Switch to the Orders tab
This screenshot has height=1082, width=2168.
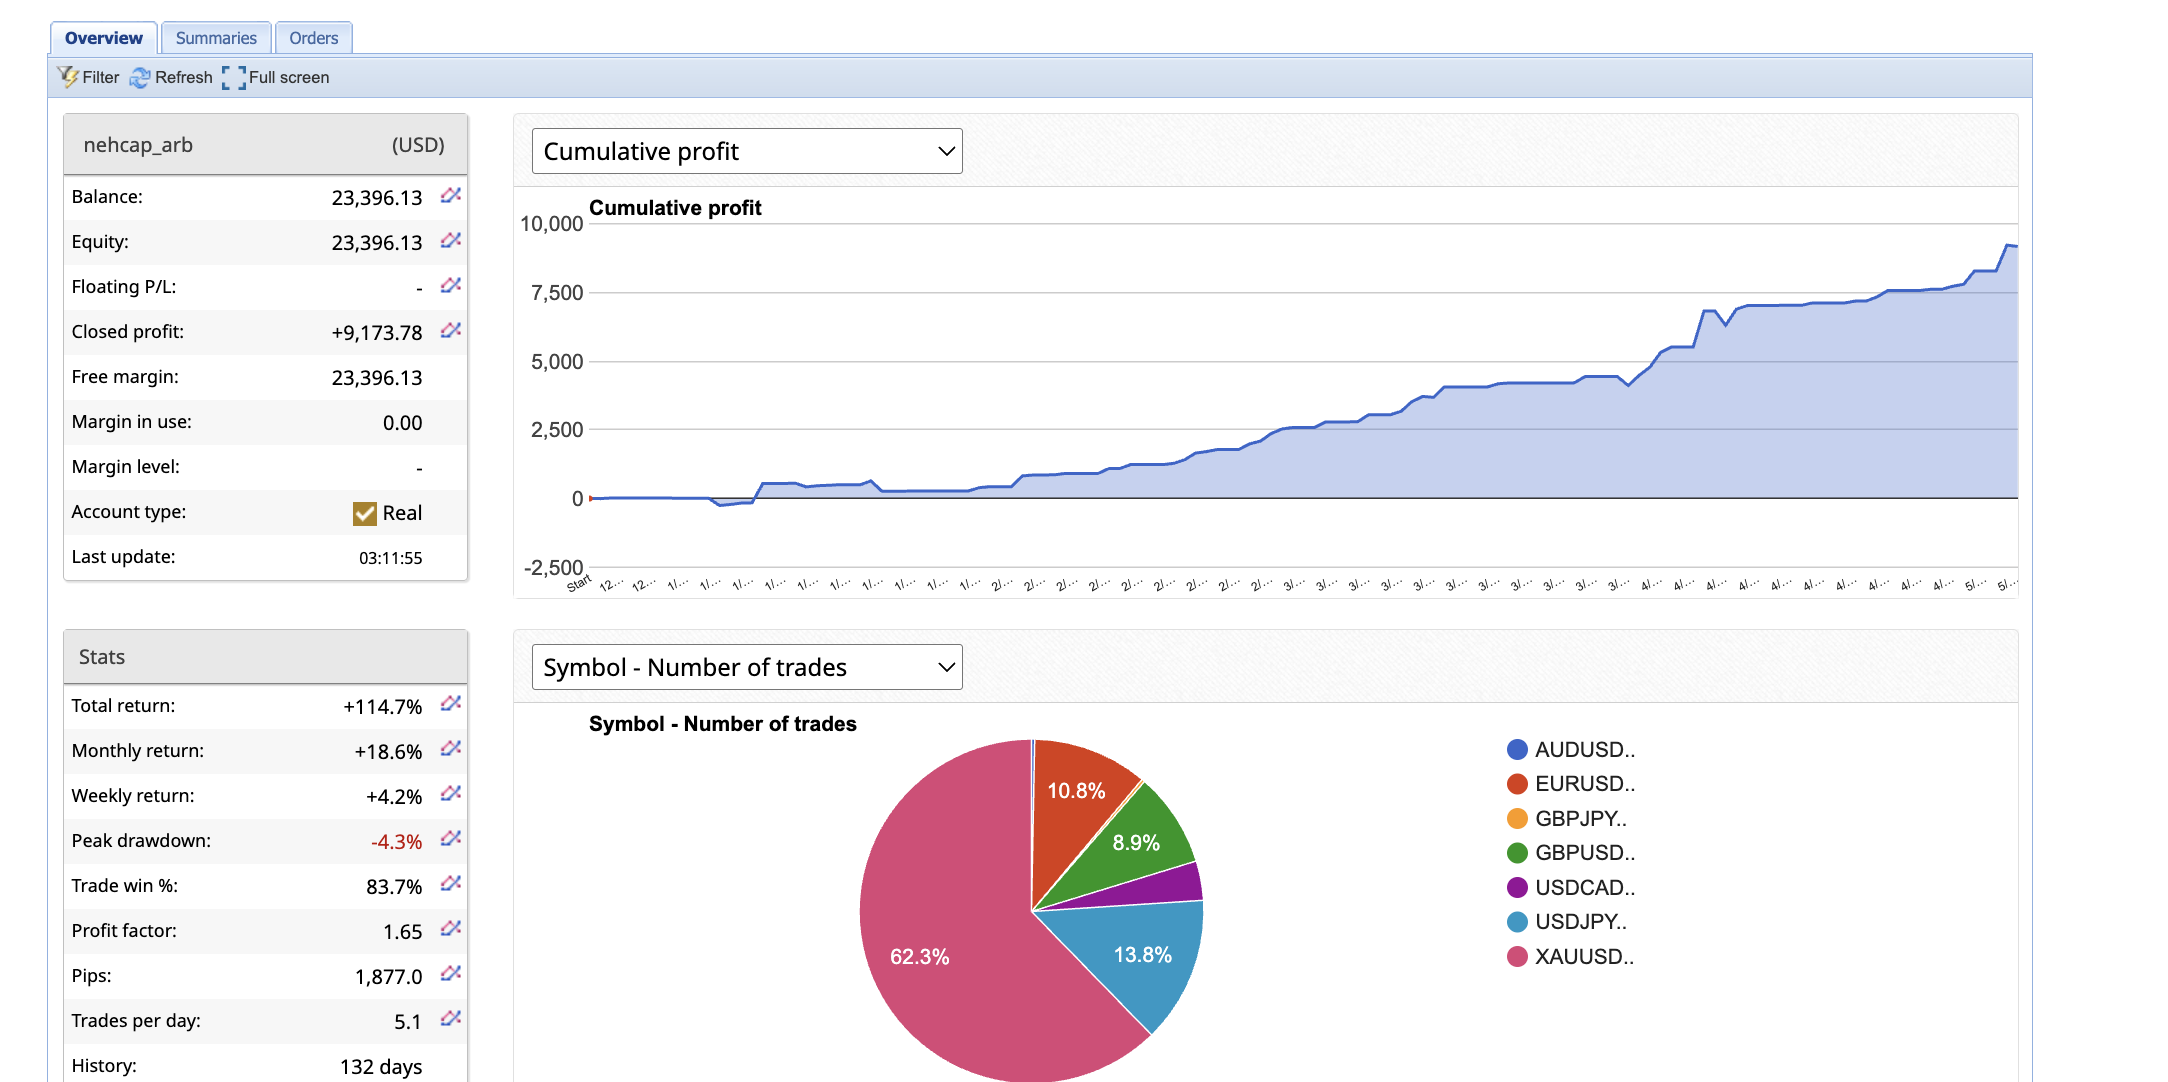pyautogui.click(x=313, y=38)
